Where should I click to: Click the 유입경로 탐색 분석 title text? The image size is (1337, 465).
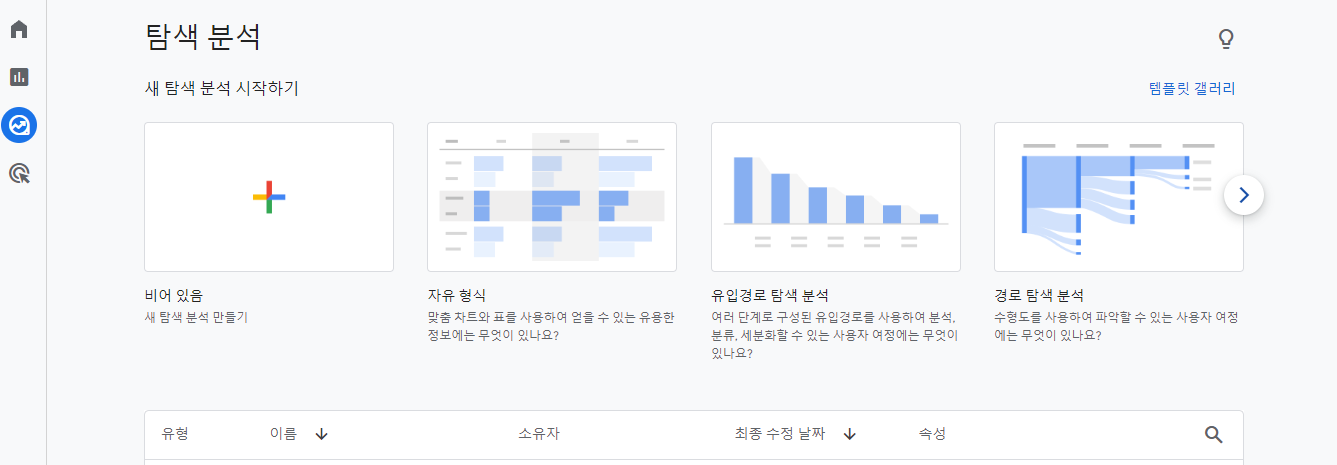(x=769, y=296)
